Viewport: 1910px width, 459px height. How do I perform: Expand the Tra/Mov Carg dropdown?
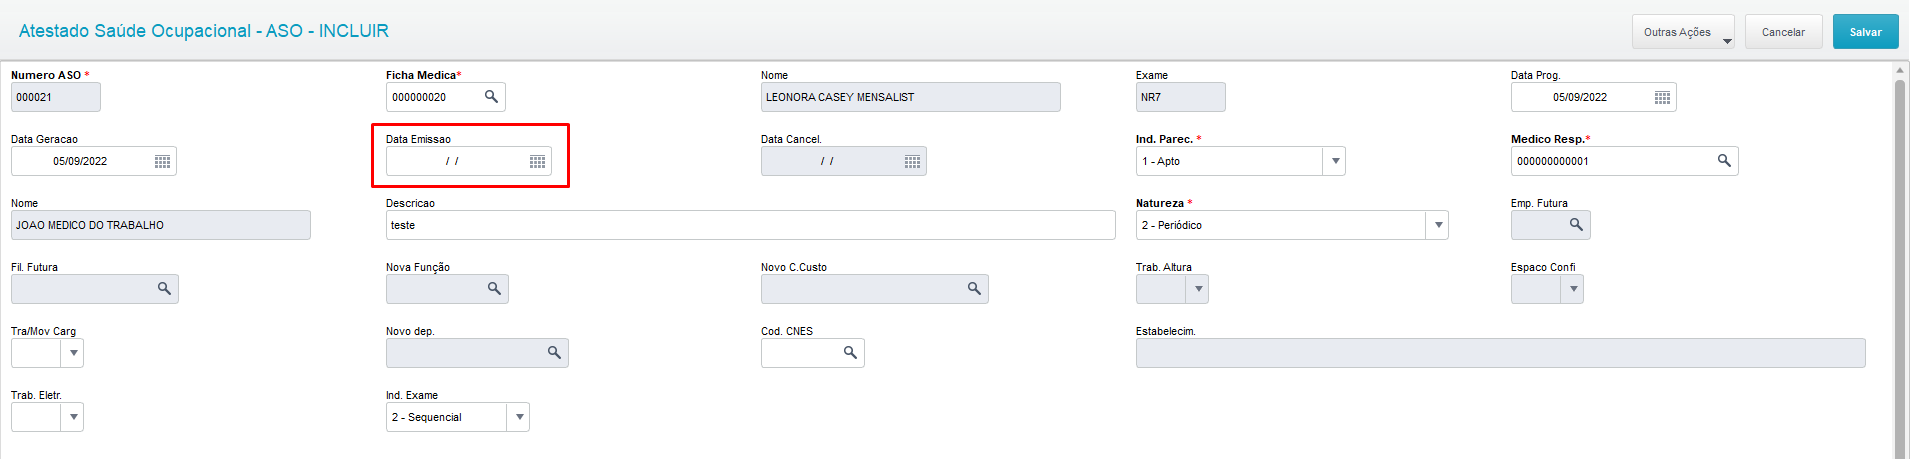pos(73,353)
